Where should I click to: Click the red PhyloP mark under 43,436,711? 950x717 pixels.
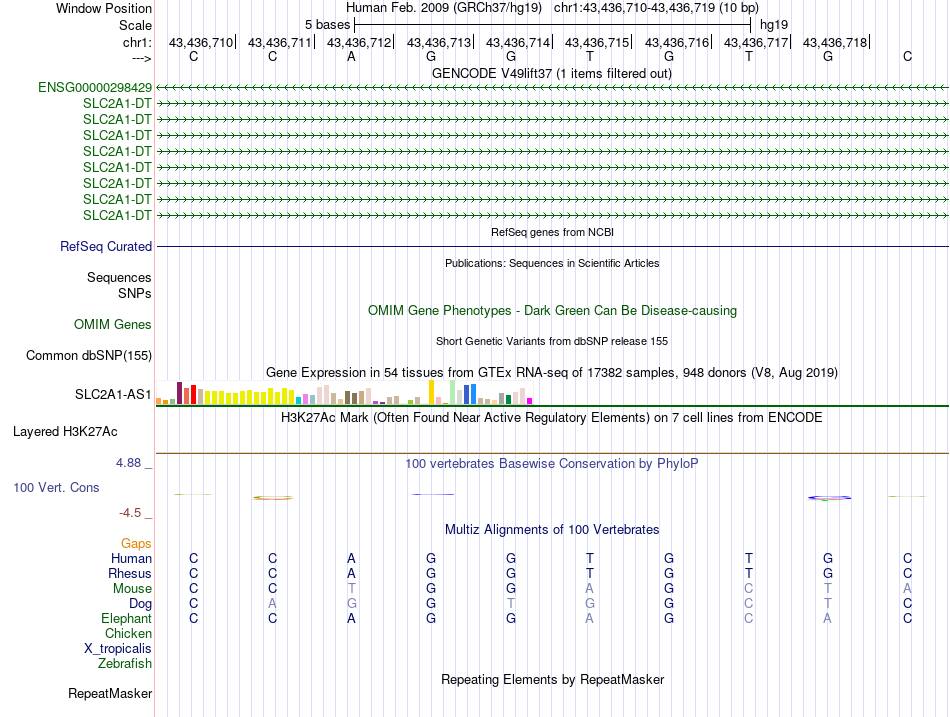[273, 498]
